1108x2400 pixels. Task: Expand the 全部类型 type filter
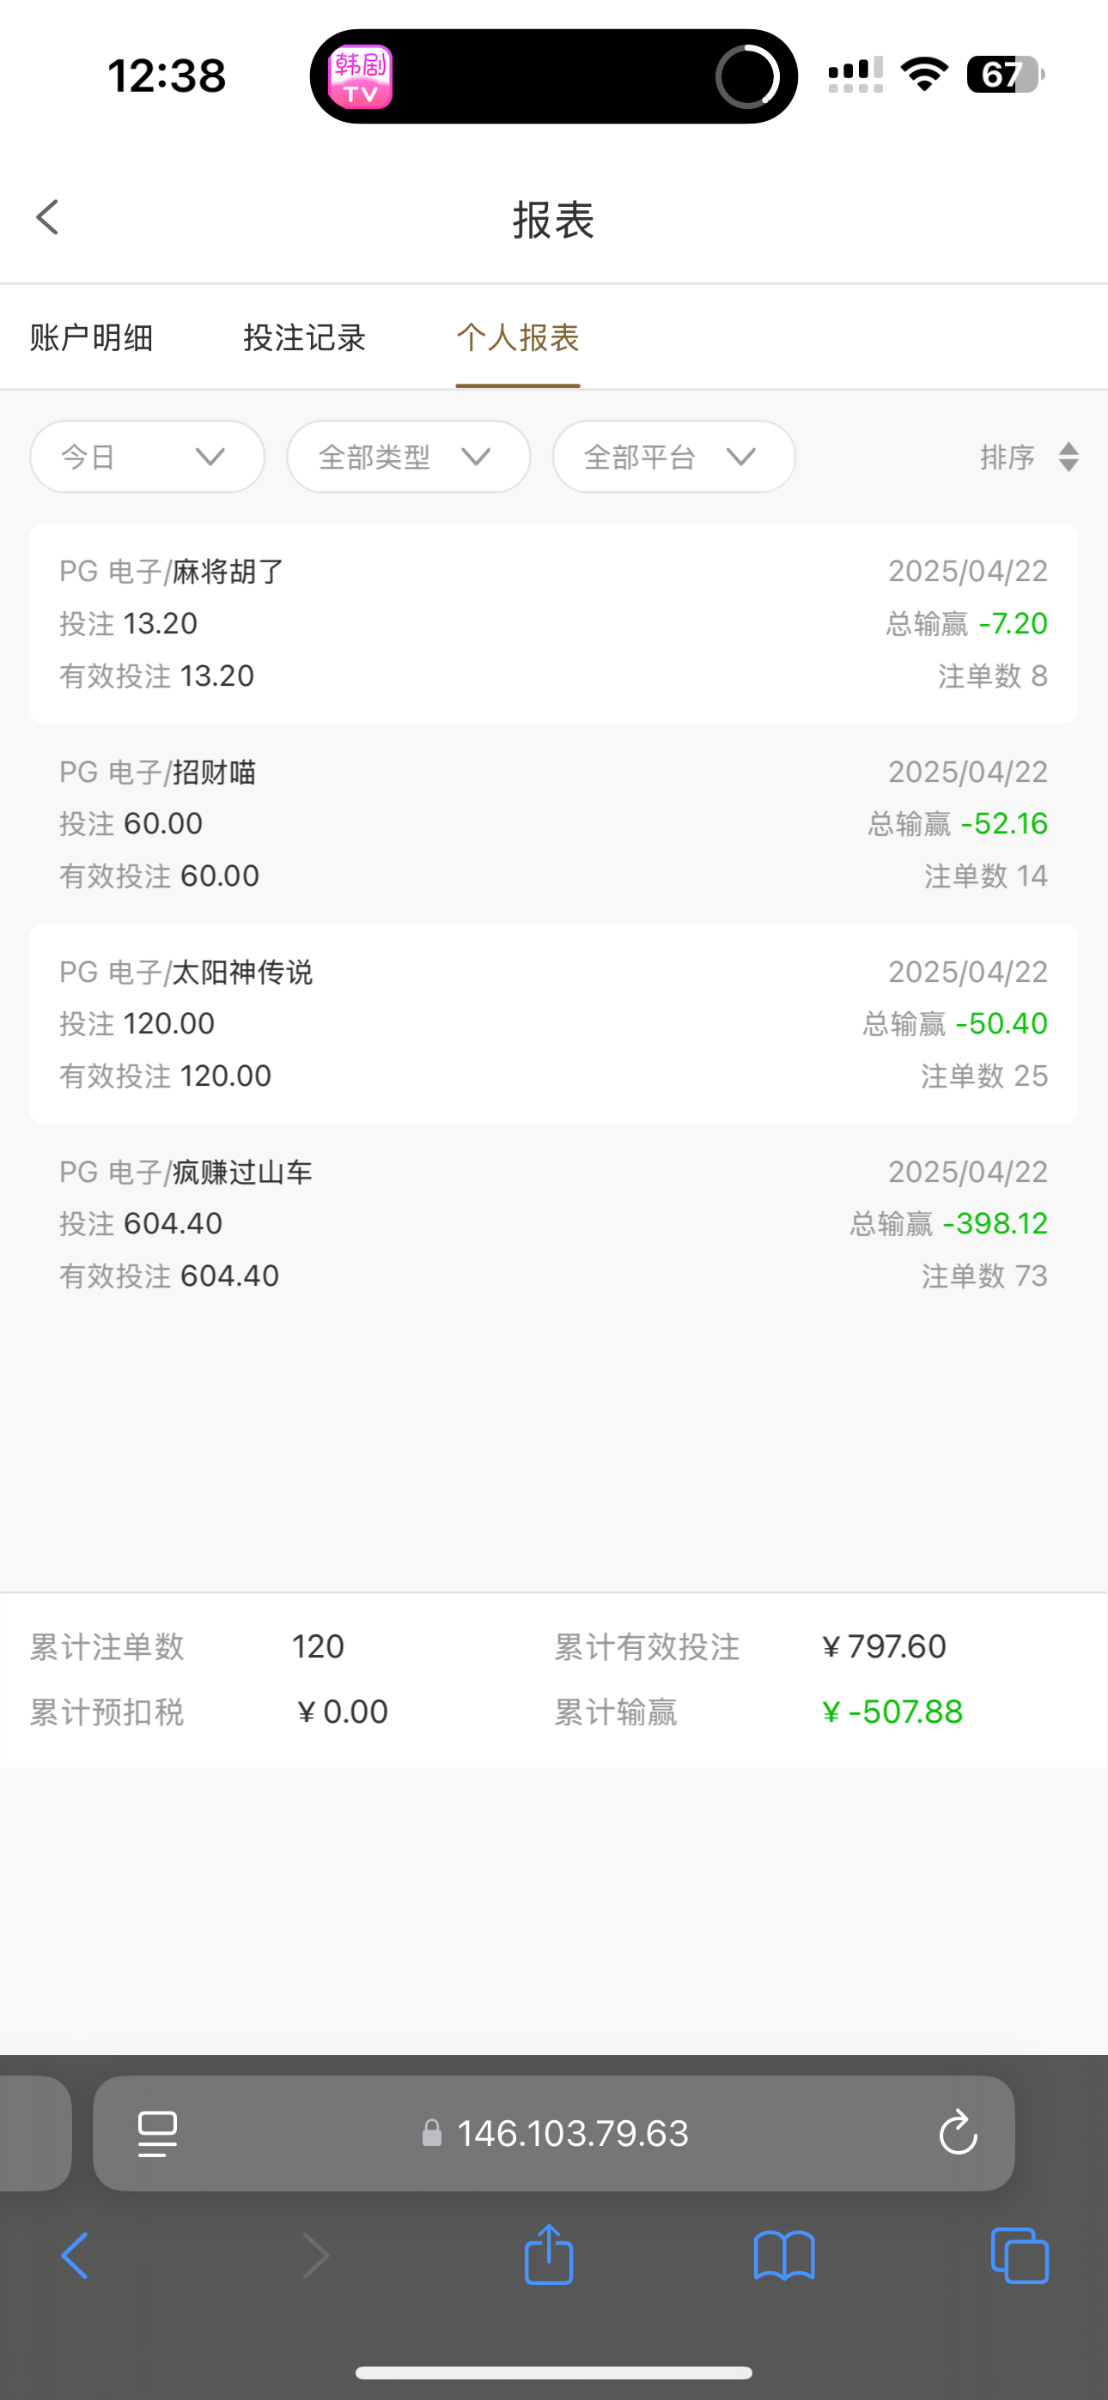click(408, 457)
